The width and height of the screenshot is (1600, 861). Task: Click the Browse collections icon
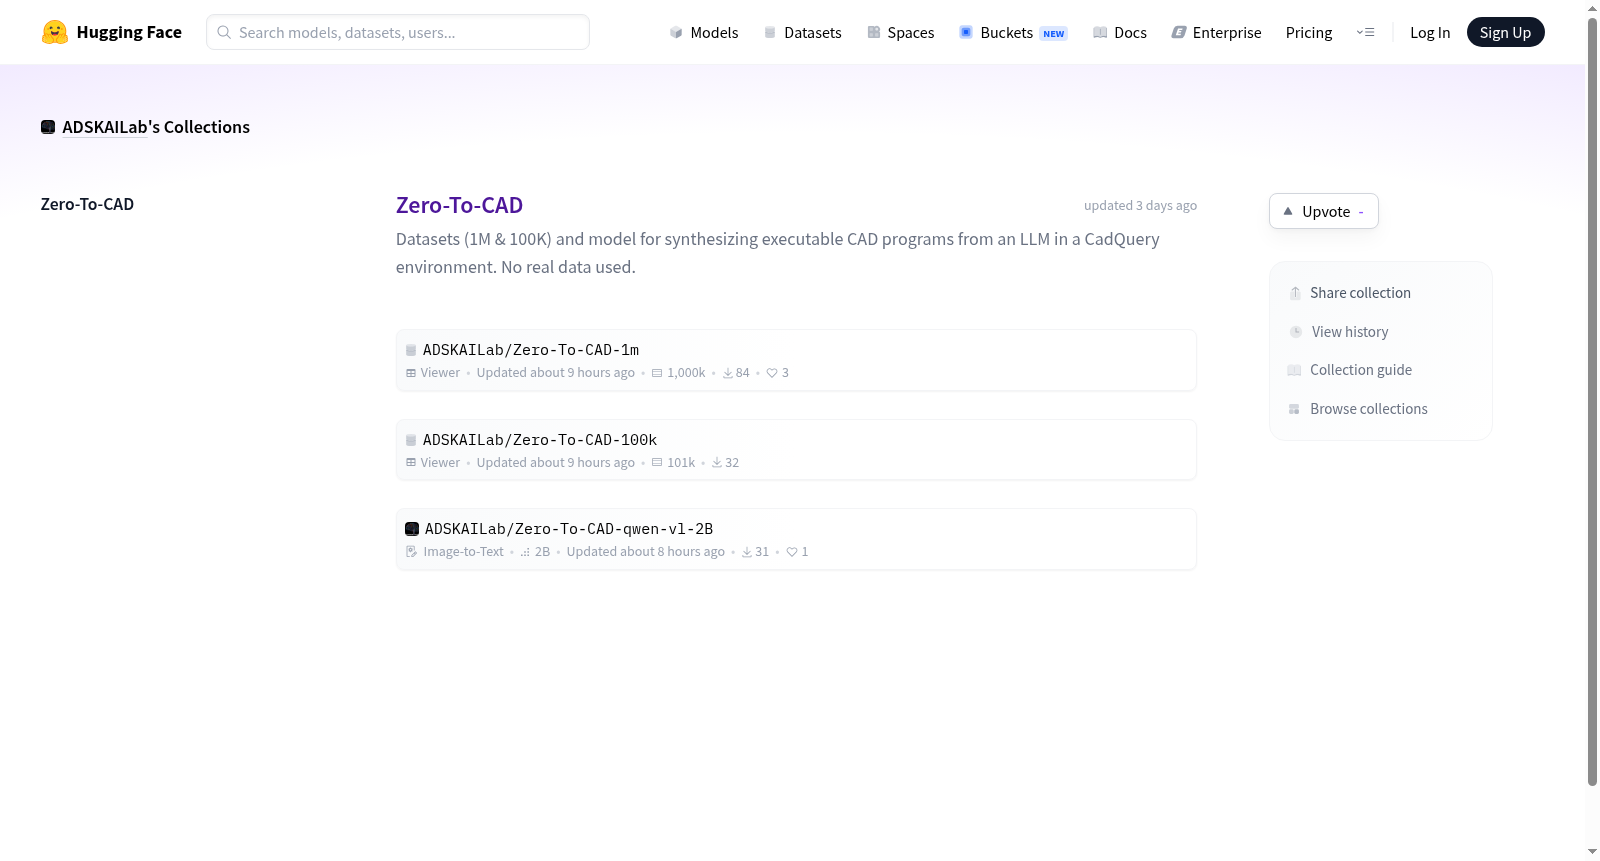[1294, 409]
